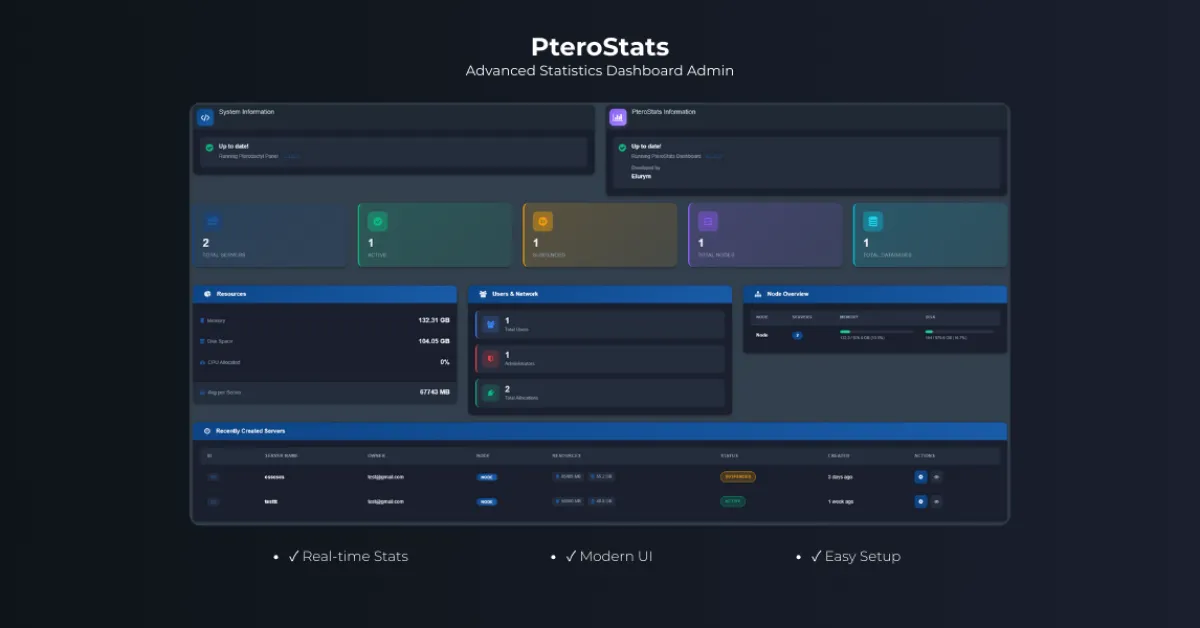Click the Total Servers card icon
This screenshot has height=628, width=1200.
click(212, 221)
